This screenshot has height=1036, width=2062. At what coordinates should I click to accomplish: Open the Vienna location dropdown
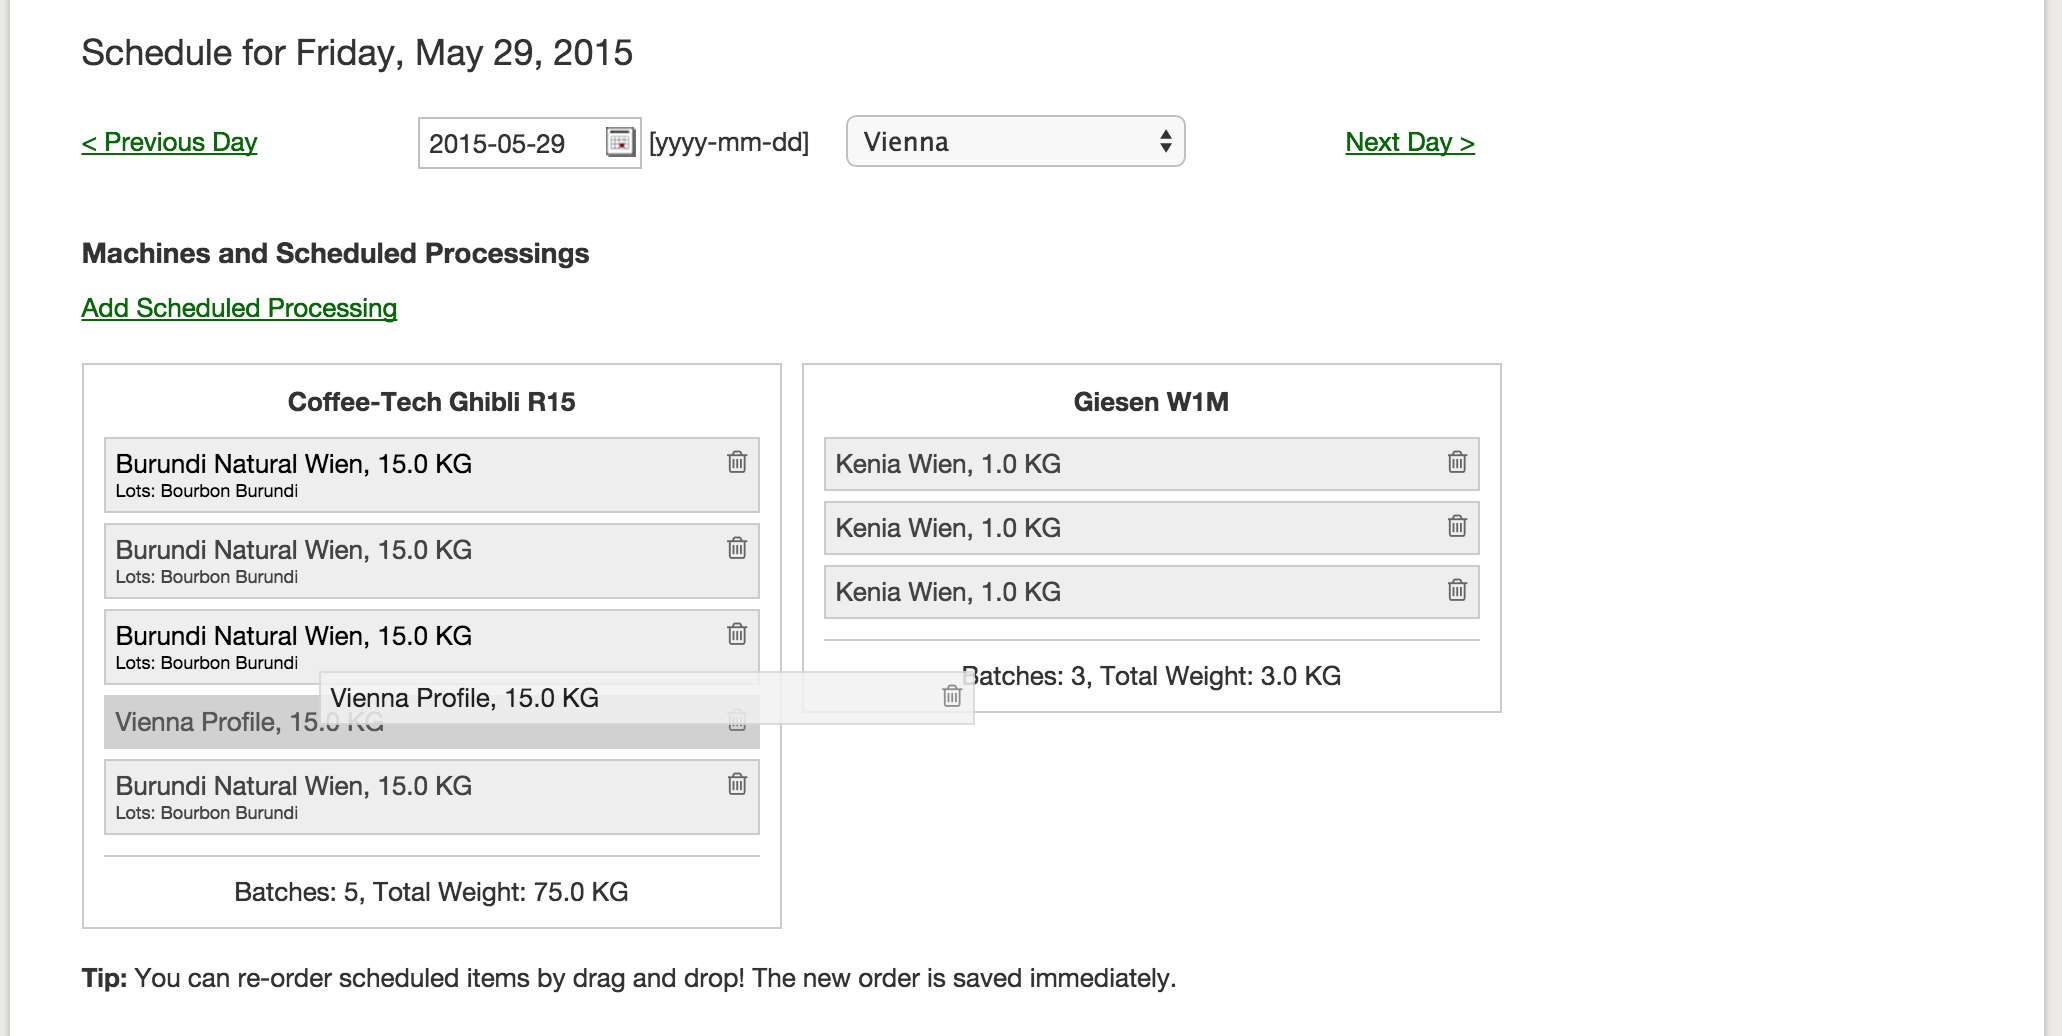point(1015,142)
